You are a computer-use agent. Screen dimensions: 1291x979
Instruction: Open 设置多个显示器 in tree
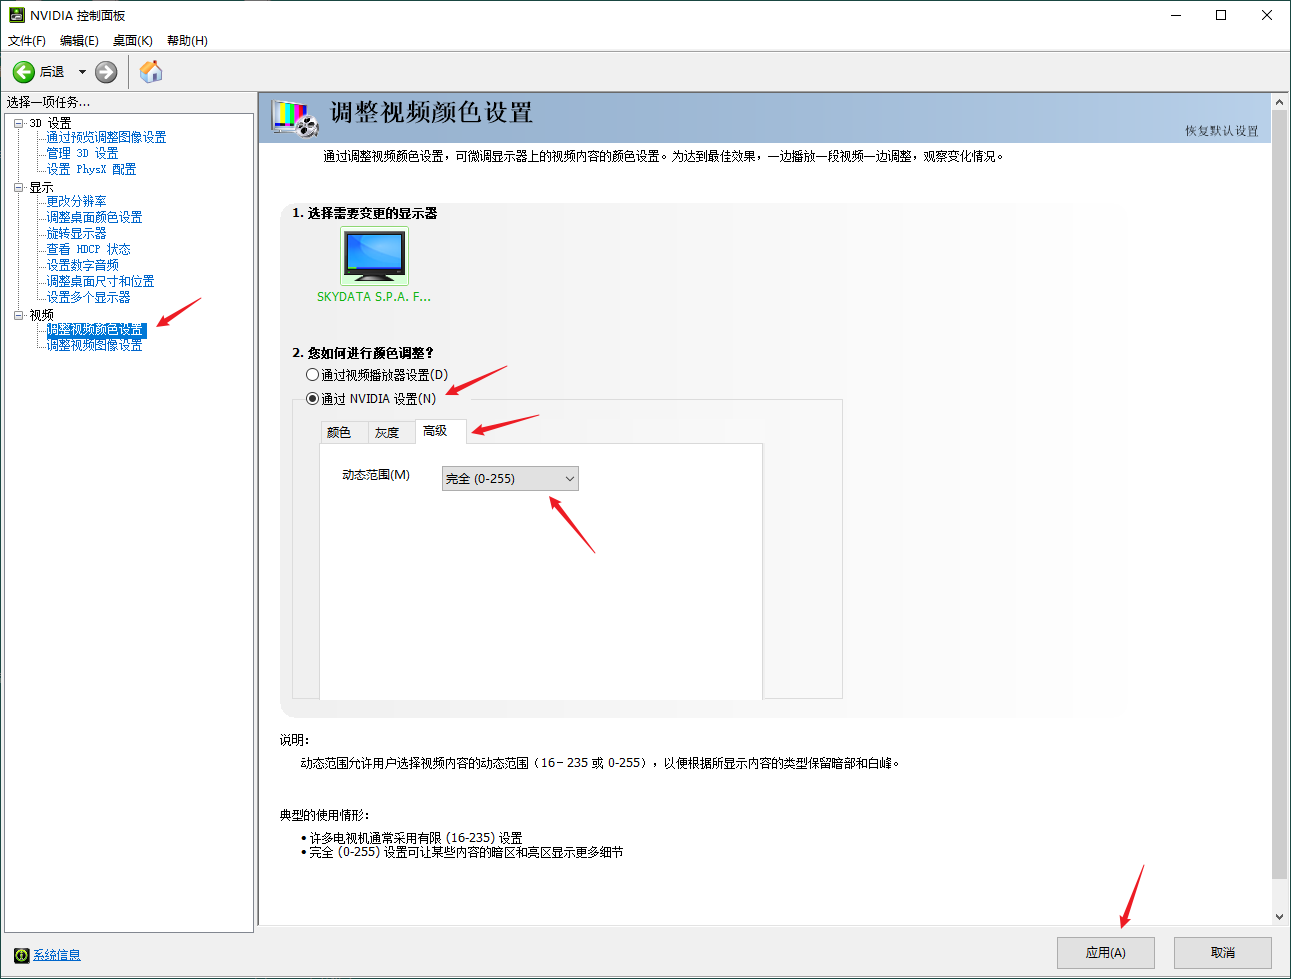88,297
